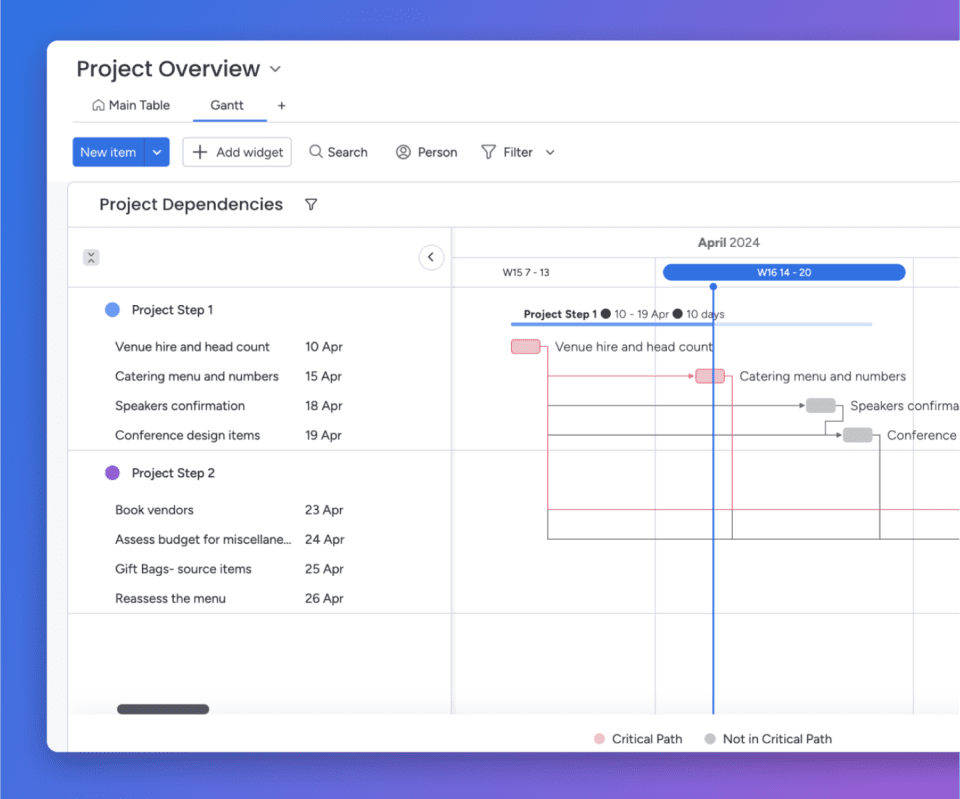Select the 'Conference design items' list row
The height and width of the screenshot is (799, 960).
[x=260, y=435]
